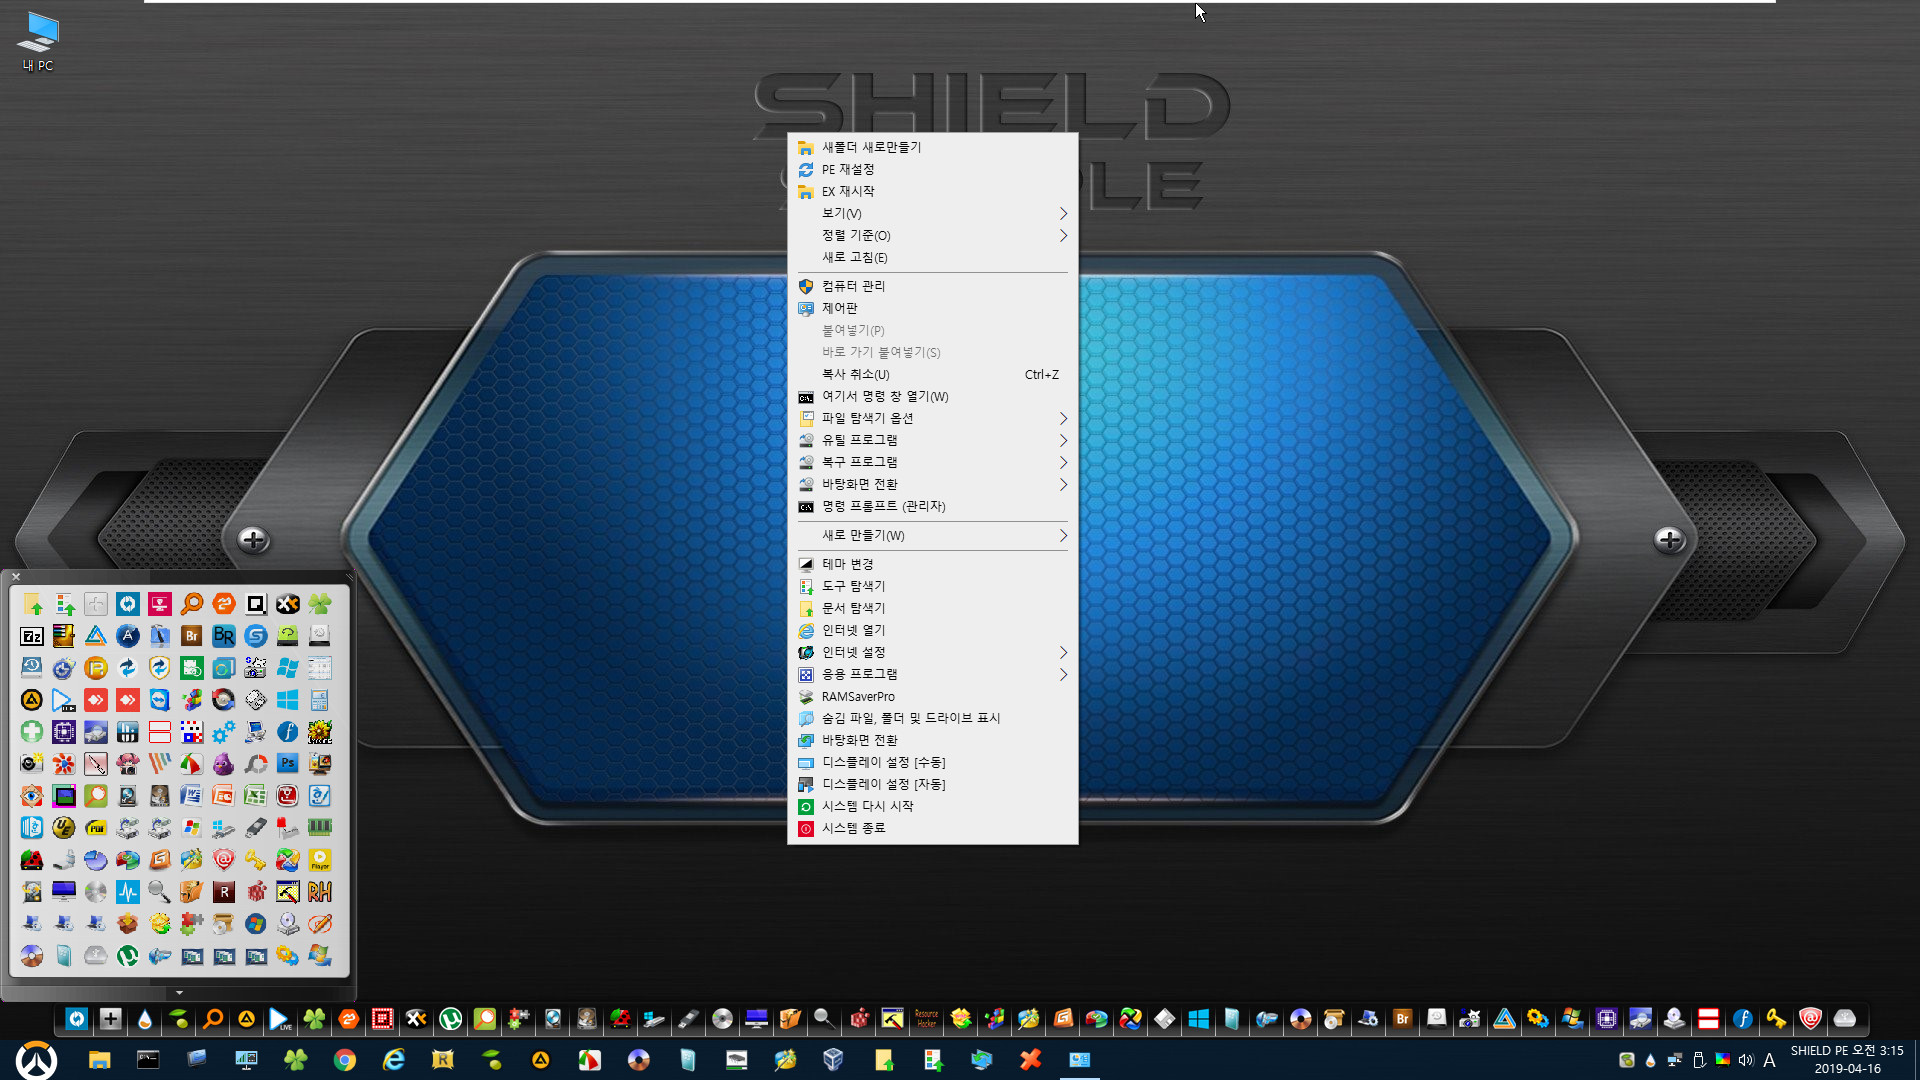Launch UltraEdit UE icon in launcher panel
This screenshot has height=1080, width=1920.
[63, 828]
